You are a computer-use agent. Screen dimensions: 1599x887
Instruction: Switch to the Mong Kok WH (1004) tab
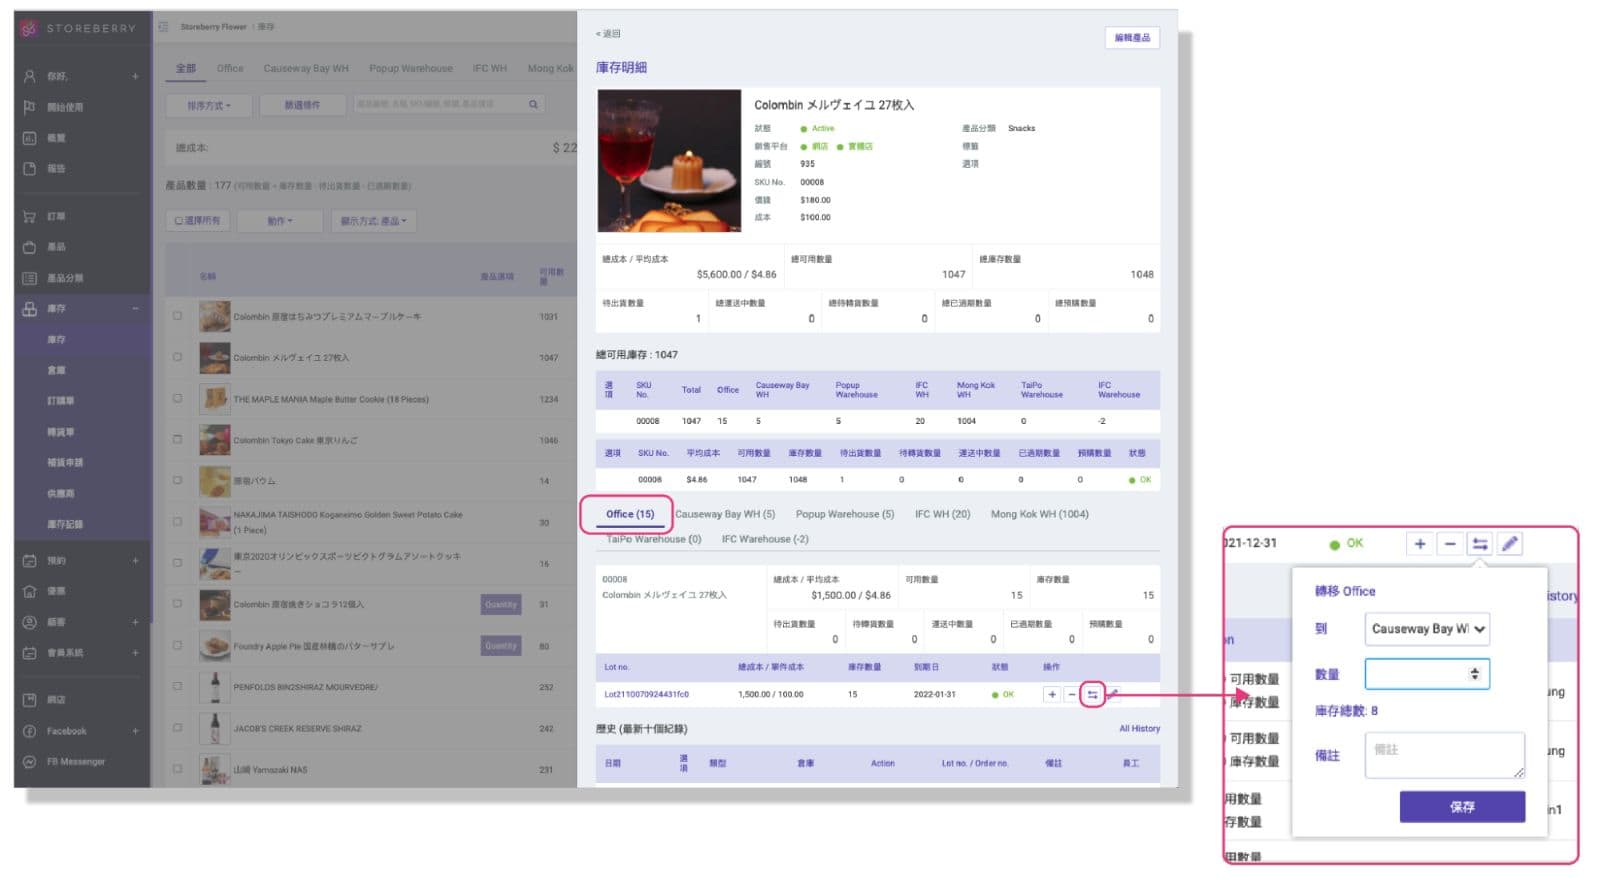(1039, 514)
